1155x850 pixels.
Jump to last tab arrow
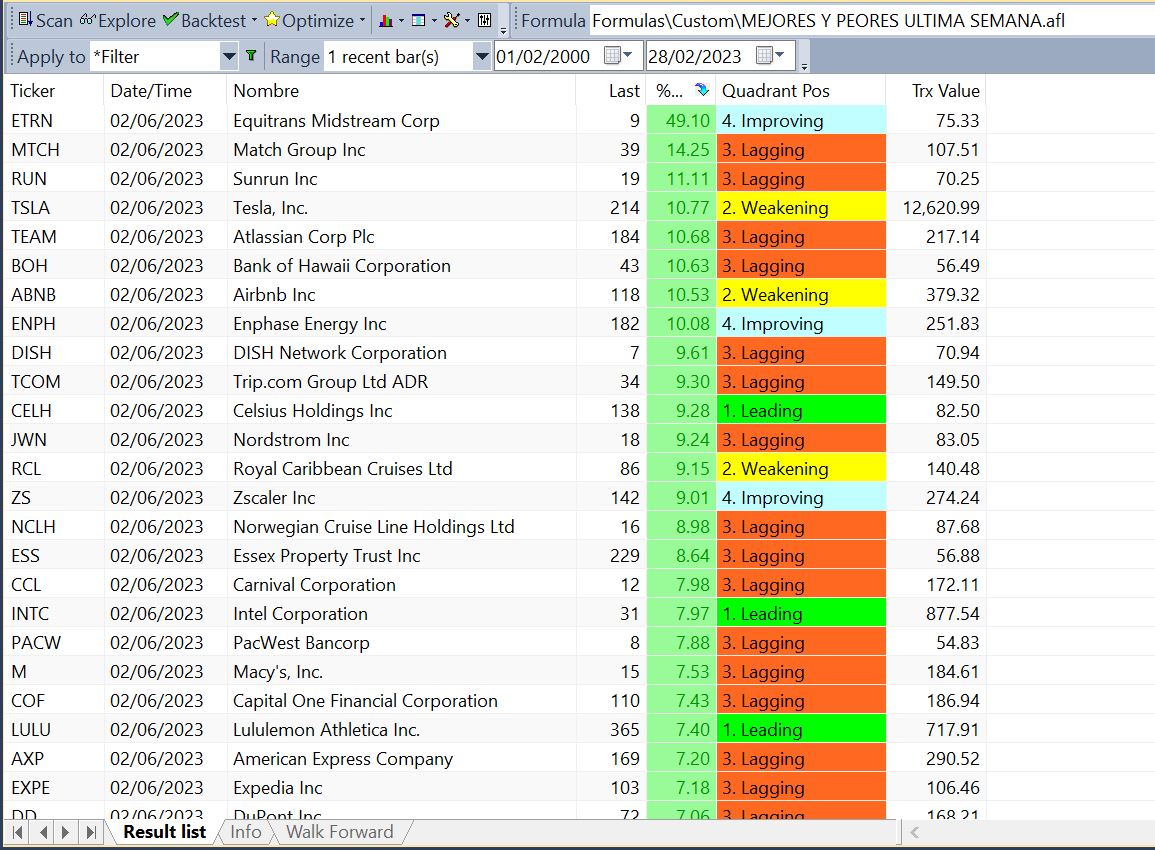(91, 832)
